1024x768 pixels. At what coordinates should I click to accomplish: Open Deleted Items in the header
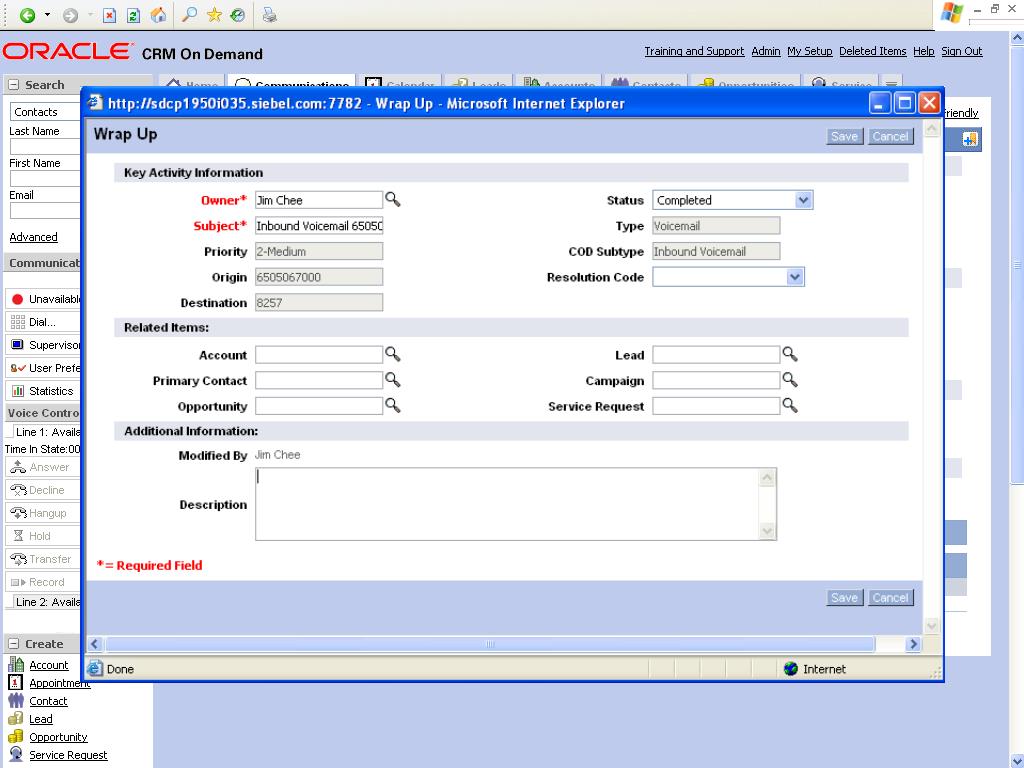pos(872,51)
